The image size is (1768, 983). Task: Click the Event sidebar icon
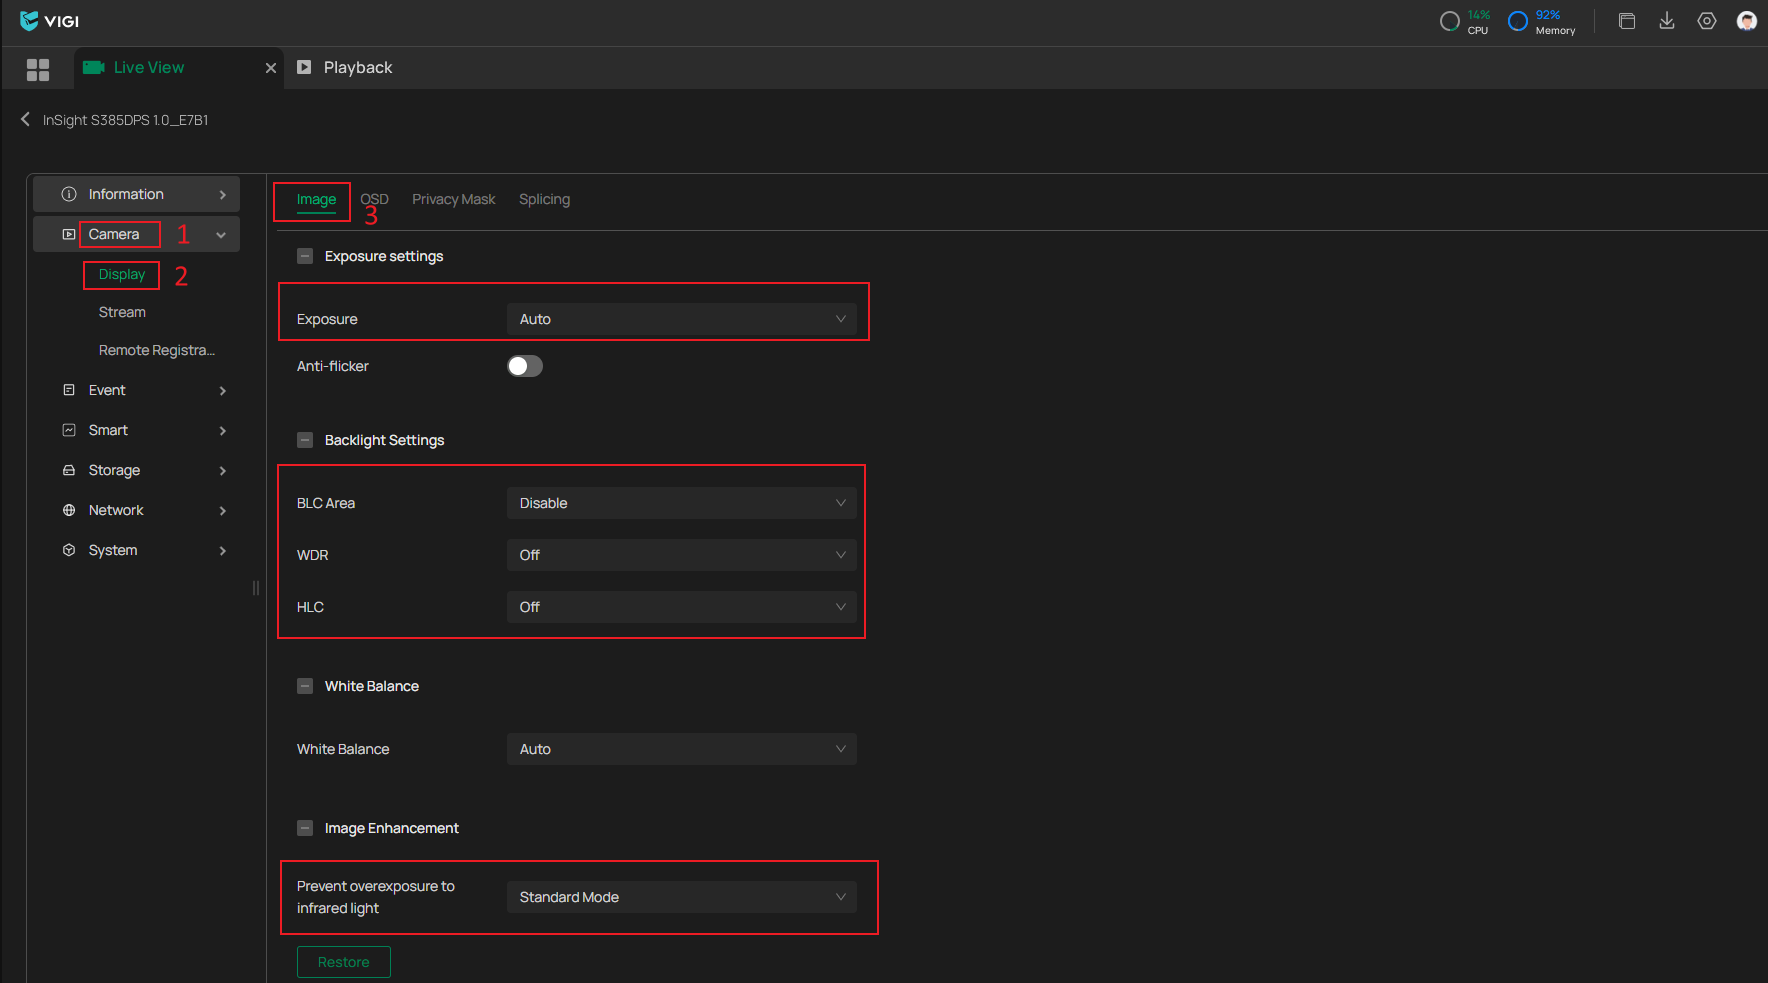click(x=69, y=390)
